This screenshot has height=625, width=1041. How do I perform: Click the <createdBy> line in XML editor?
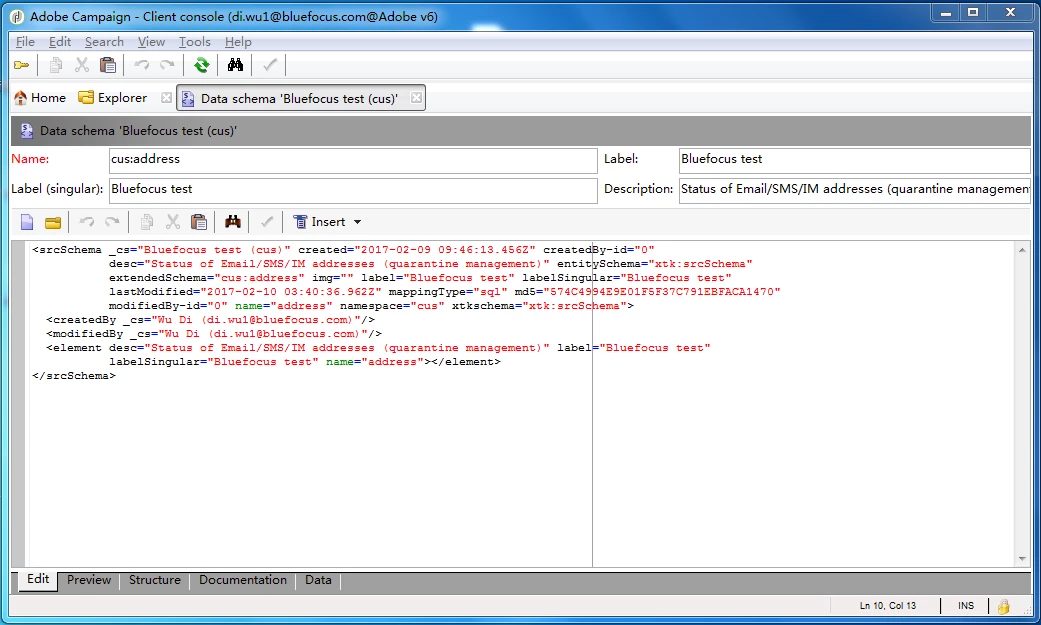pyautogui.click(x=210, y=320)
